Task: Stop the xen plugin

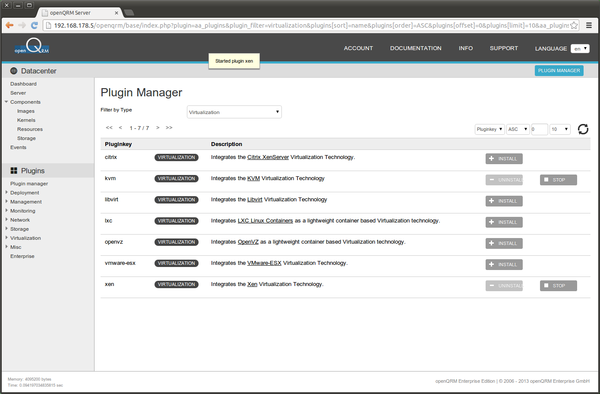Action: [x=558, y=286]
